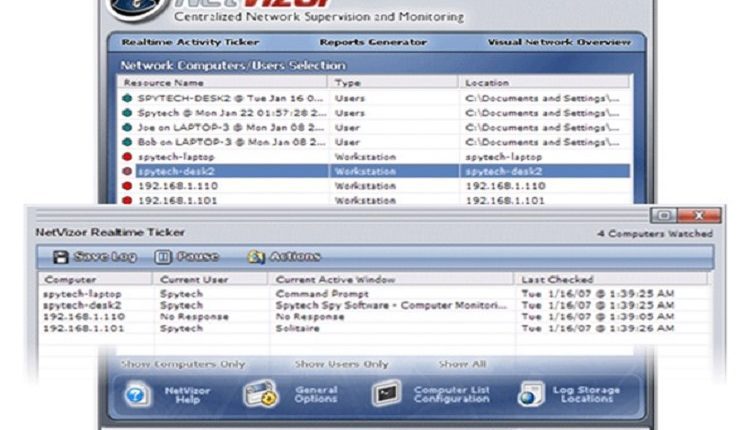Sort by Location column header

[x=544, y=83]
